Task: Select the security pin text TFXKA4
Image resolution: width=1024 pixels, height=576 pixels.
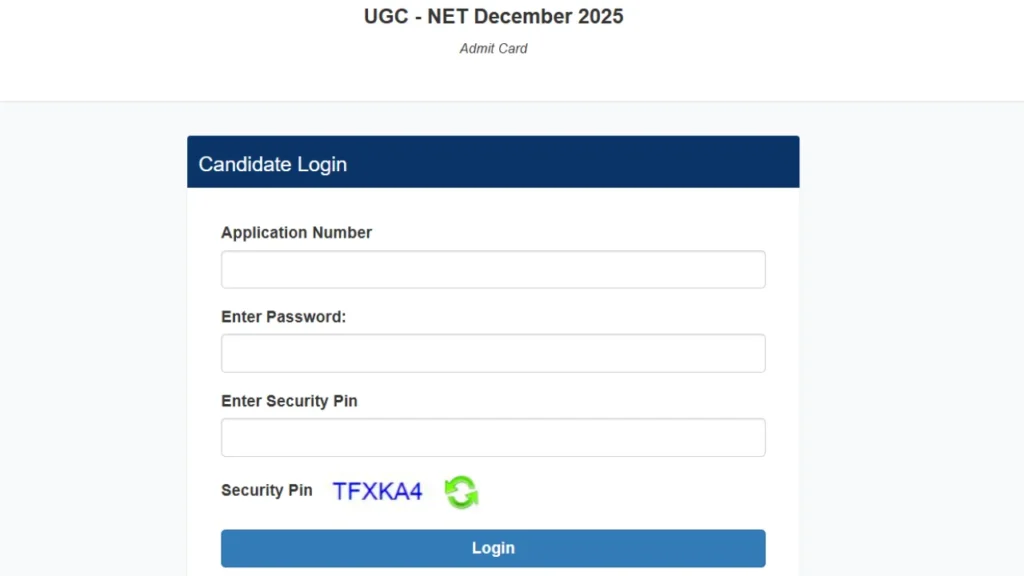Action: click(x=377, y=490)
